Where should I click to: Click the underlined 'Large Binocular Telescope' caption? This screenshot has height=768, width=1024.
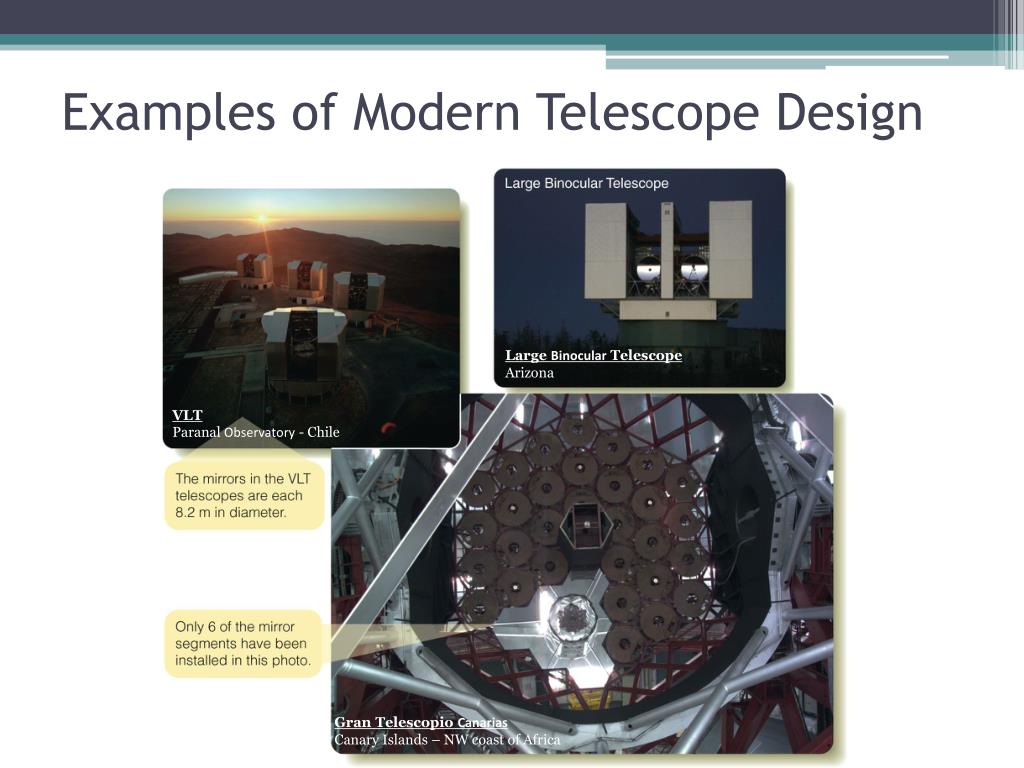[x=594, y=355]
